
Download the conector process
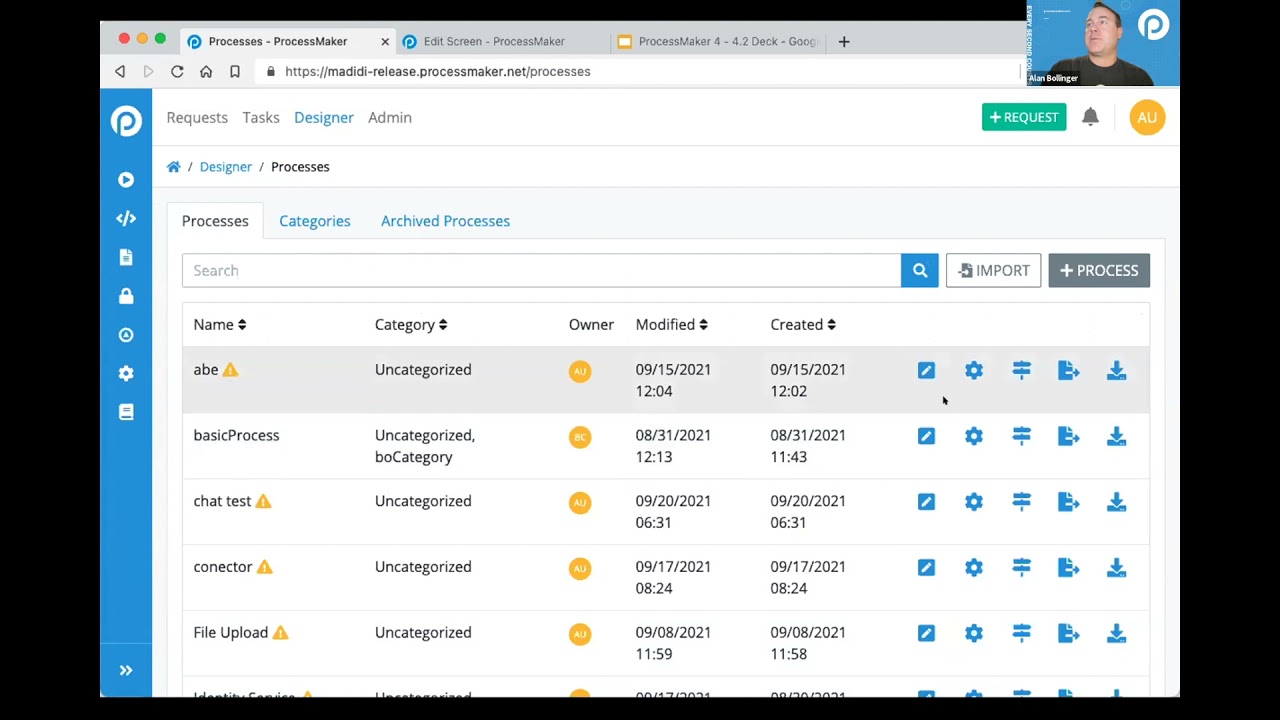click(x=1116, y=568)
